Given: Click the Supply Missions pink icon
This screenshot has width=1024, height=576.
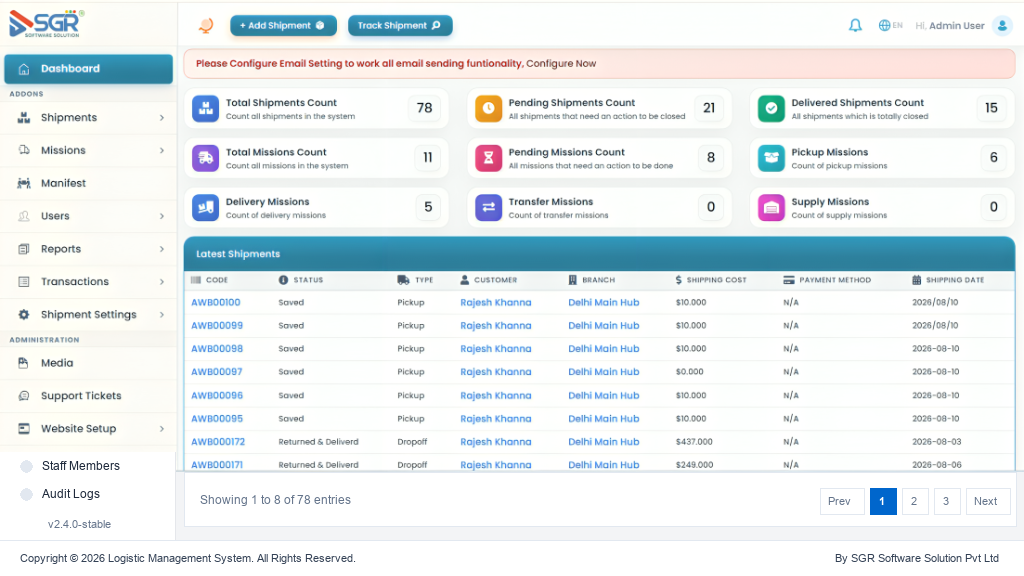Looking at the screenshot, I should click(771, 208).
